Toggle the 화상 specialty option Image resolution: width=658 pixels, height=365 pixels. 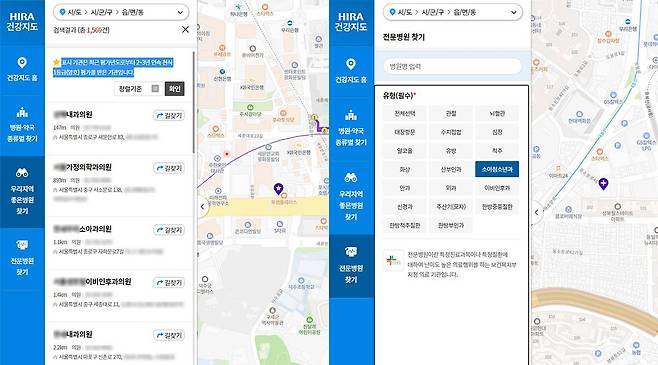click(x=405, y=169)
